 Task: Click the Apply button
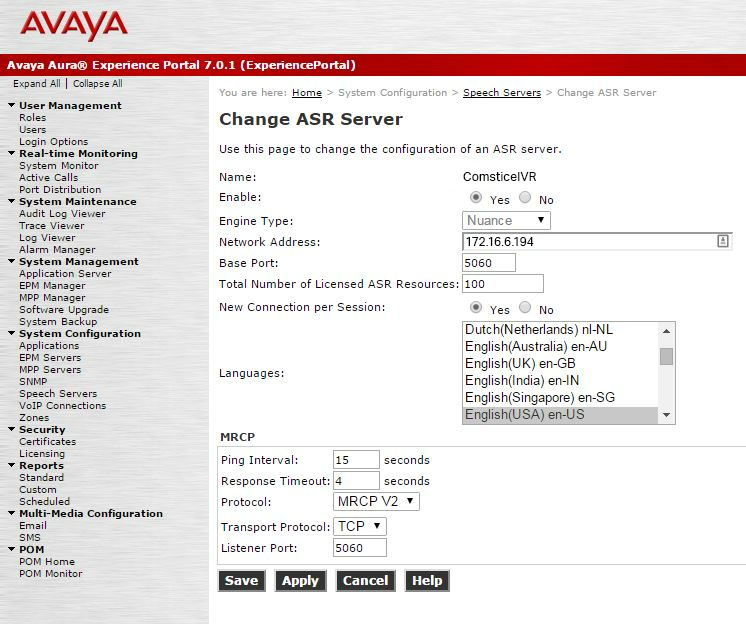pyautogui.click(x=300, y=581)
